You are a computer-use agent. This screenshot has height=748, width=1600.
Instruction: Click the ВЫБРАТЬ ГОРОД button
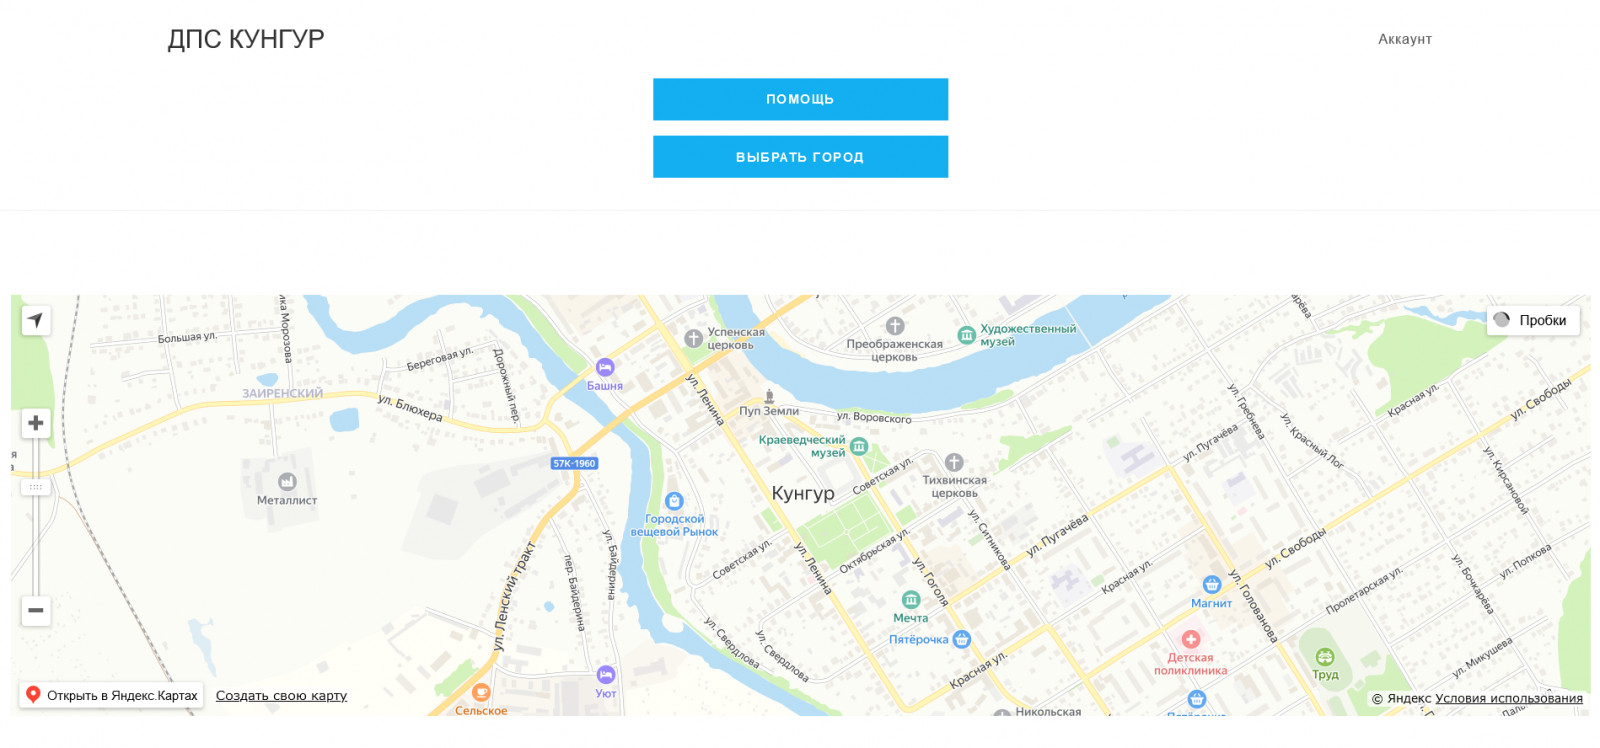(800, 157)
